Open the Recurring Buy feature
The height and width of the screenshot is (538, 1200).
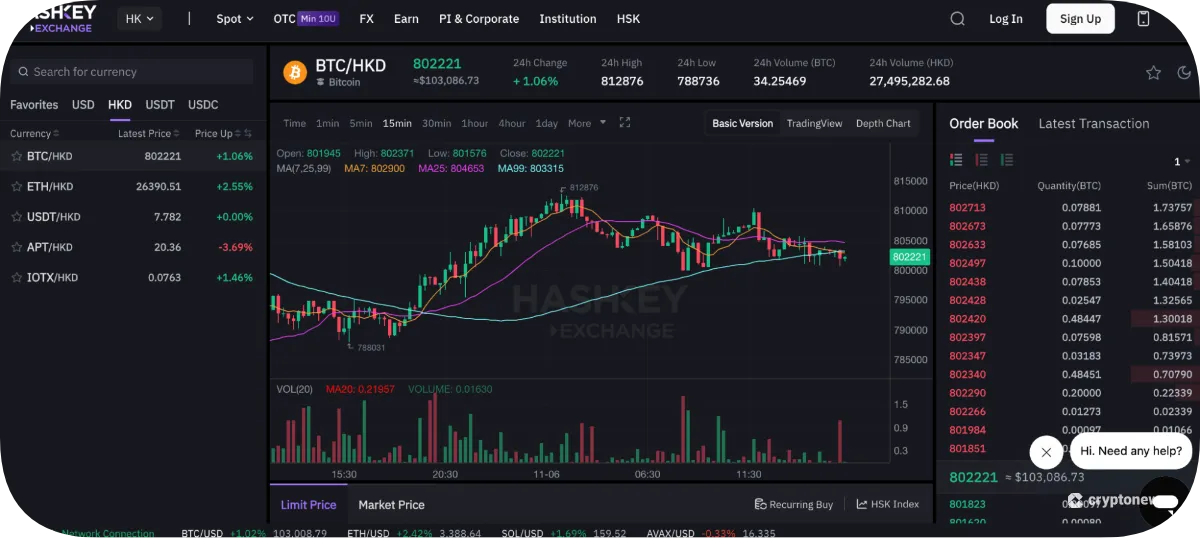[794, 505]
